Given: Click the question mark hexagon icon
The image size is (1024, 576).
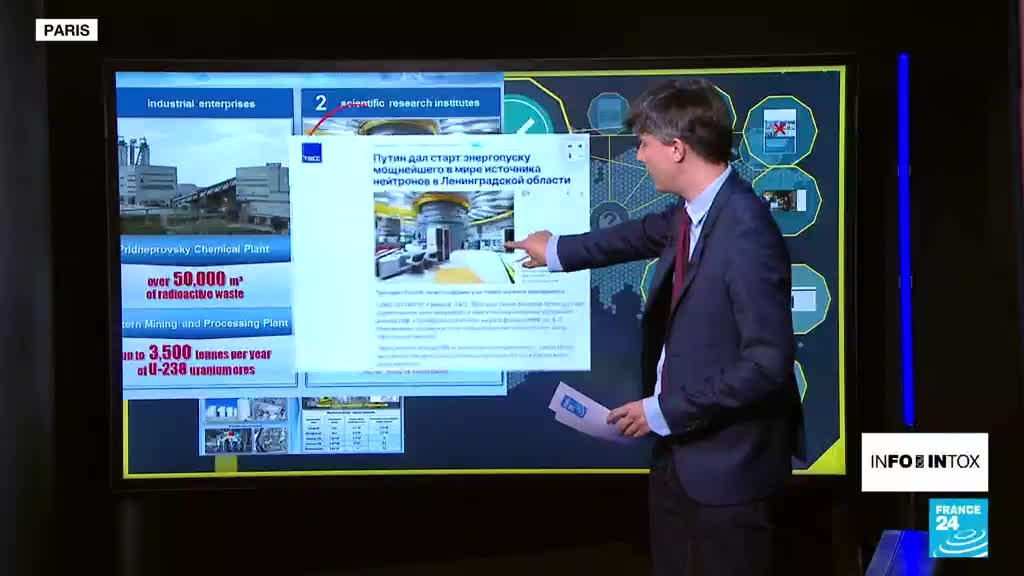Looking at the screenshot, I should (x=609, y=217).
